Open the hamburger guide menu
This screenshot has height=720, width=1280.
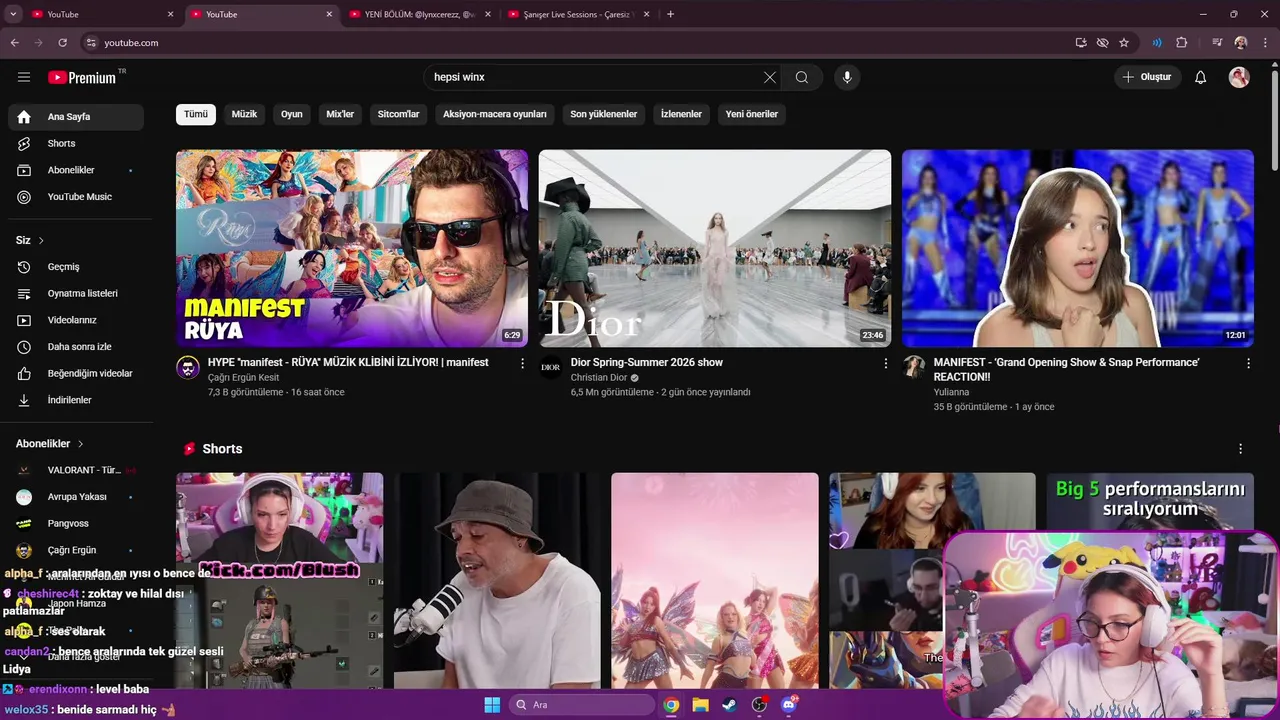[24, 77]
